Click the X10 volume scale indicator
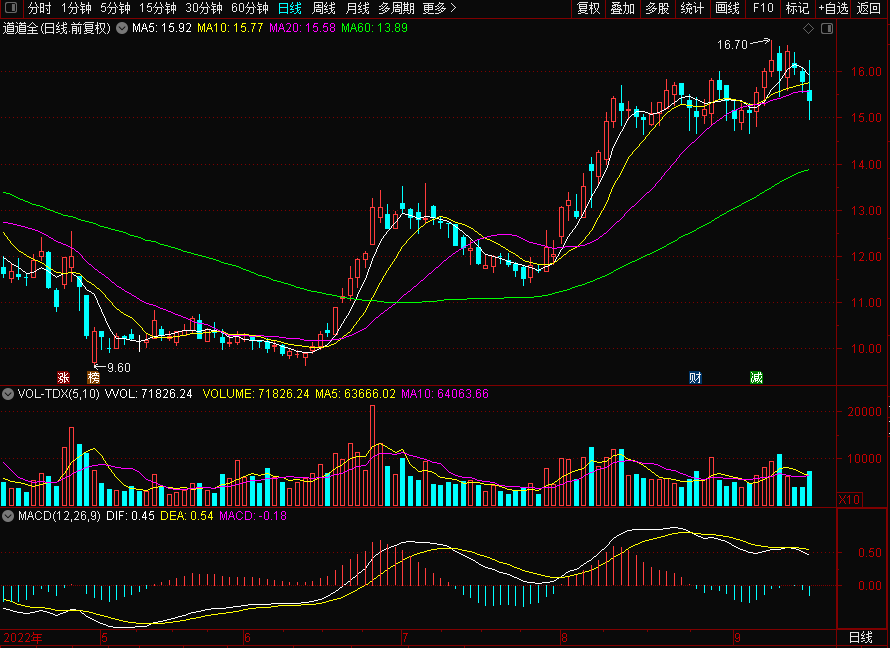This screenshot has width=890, height=648. [849, 499]
